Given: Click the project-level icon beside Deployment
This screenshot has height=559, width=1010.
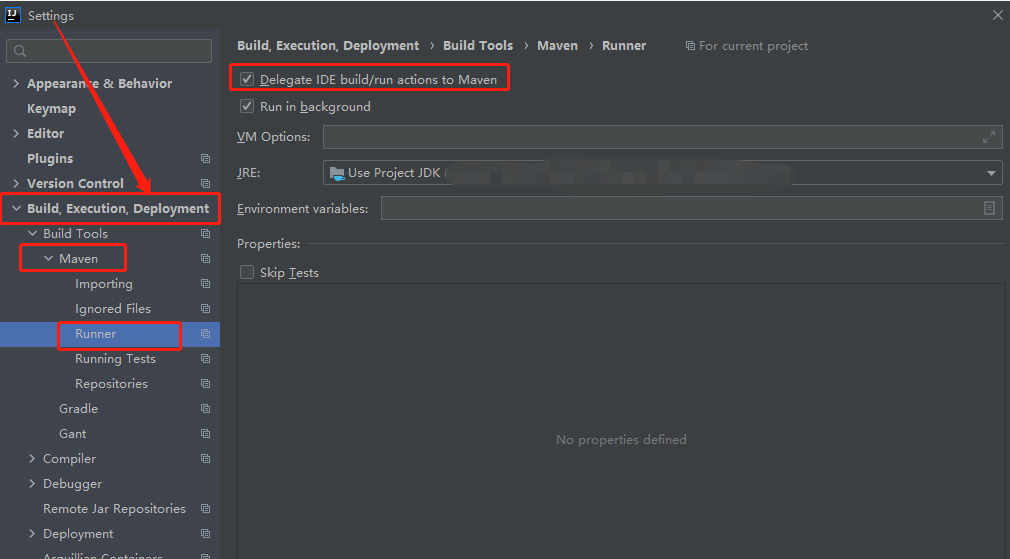Looking at the screenshot, I should pyautogui.click(x=205, y=534).
